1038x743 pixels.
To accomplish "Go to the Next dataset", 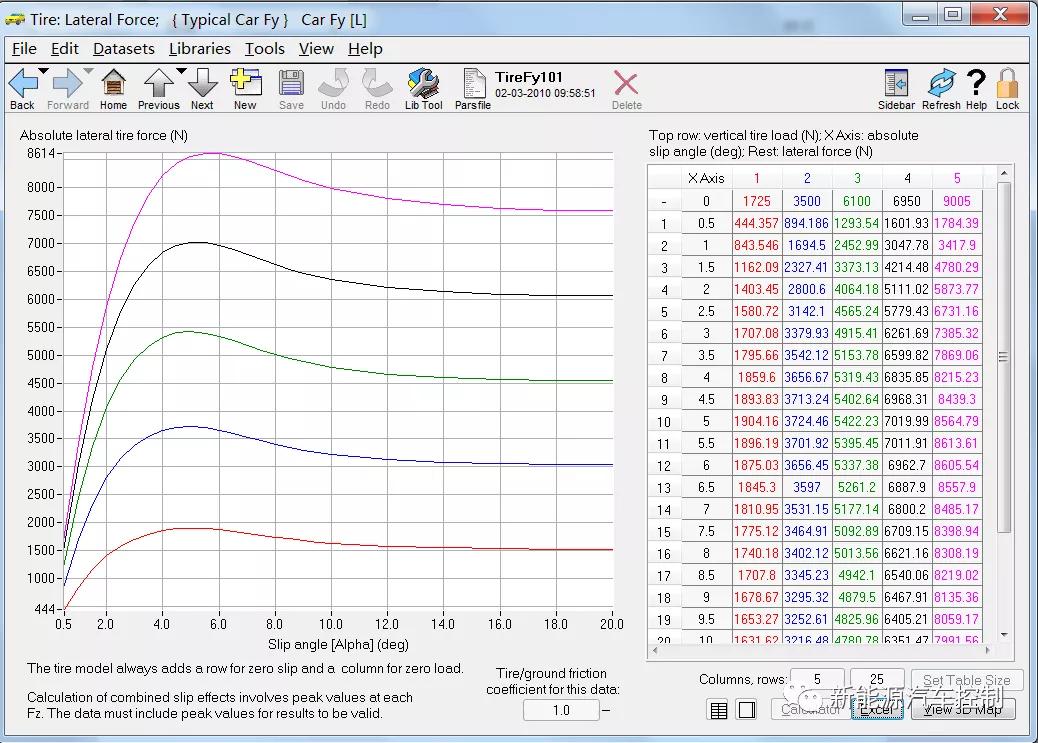I will click(202, 85).
